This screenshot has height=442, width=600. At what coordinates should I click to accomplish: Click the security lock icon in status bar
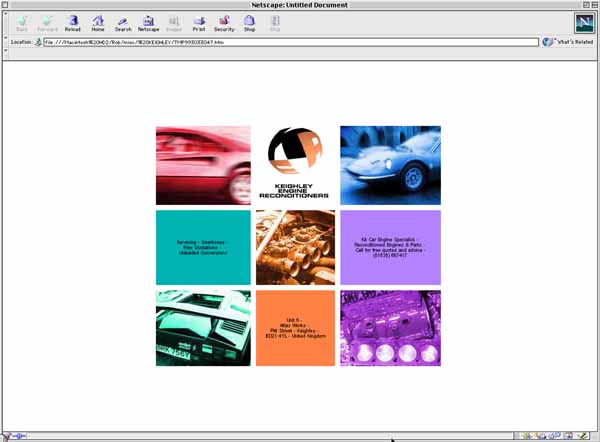(x=6, y=435)
